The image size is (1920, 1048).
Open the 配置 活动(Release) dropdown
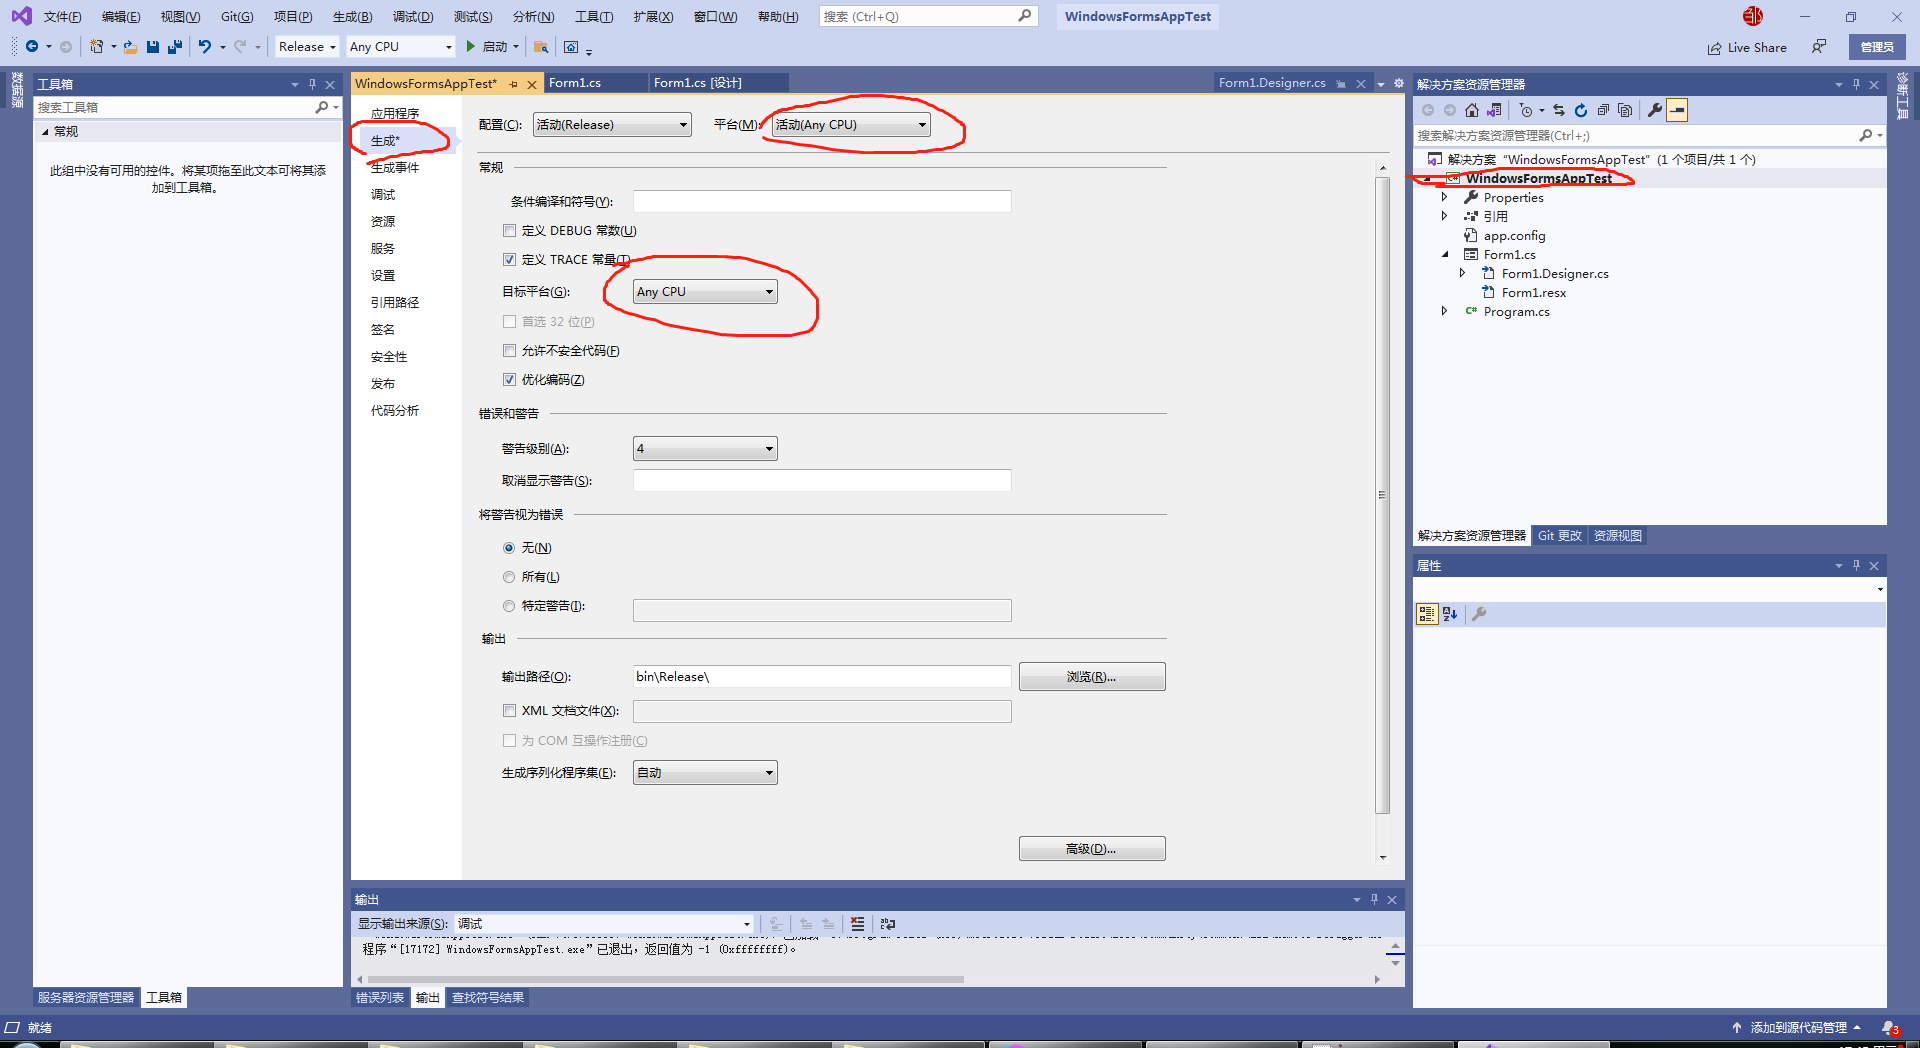pyautogui.click(x=612, y=125)
